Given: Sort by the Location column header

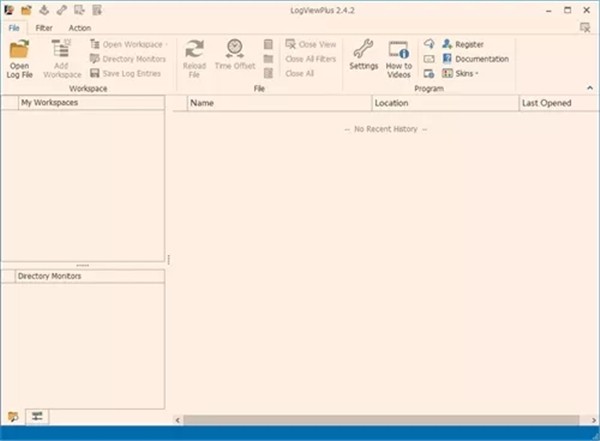Looking at the screenshot, I should [445, 103].
